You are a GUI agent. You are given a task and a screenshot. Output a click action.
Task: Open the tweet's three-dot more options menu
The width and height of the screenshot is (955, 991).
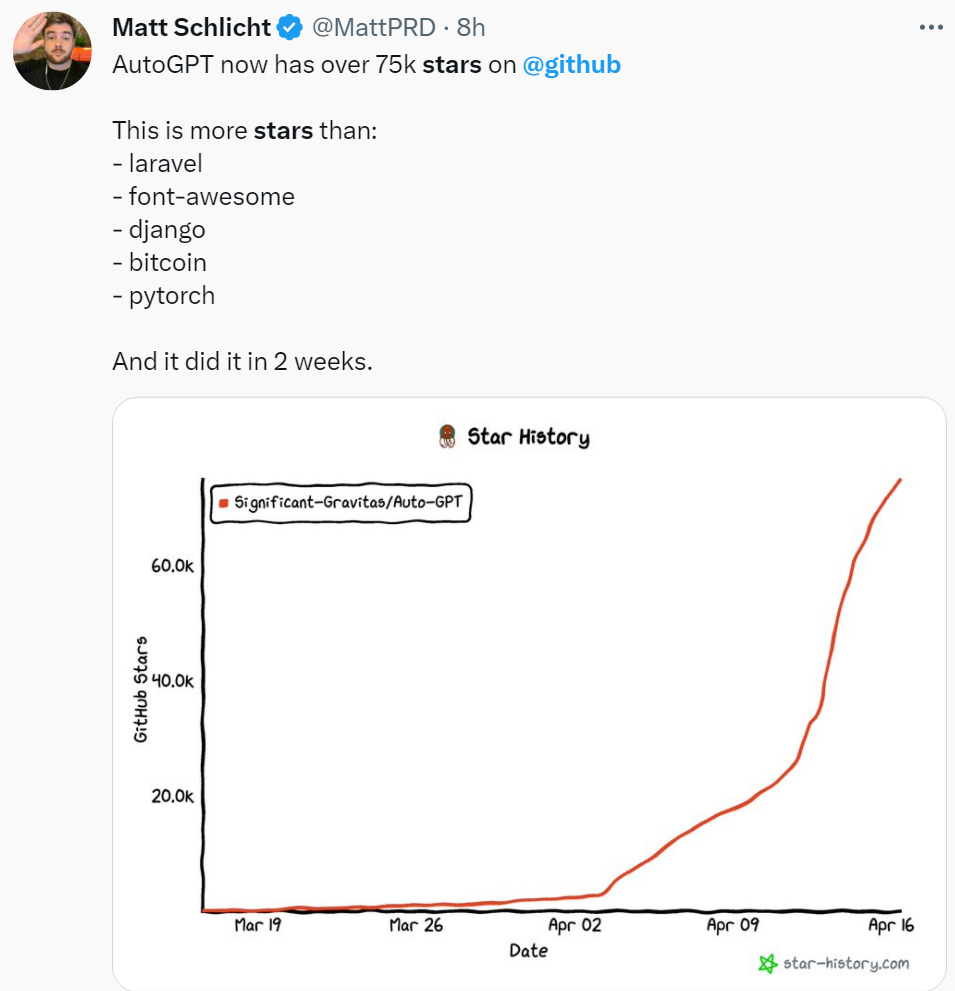[x=930, y=28]
